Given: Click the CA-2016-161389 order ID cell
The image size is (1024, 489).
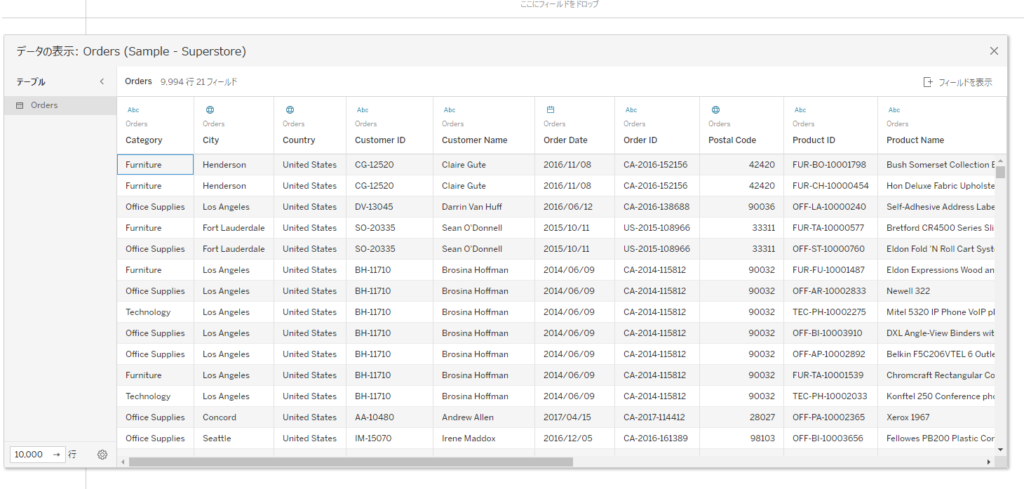Looking at the screenshot, I should [x=657, y=438].
